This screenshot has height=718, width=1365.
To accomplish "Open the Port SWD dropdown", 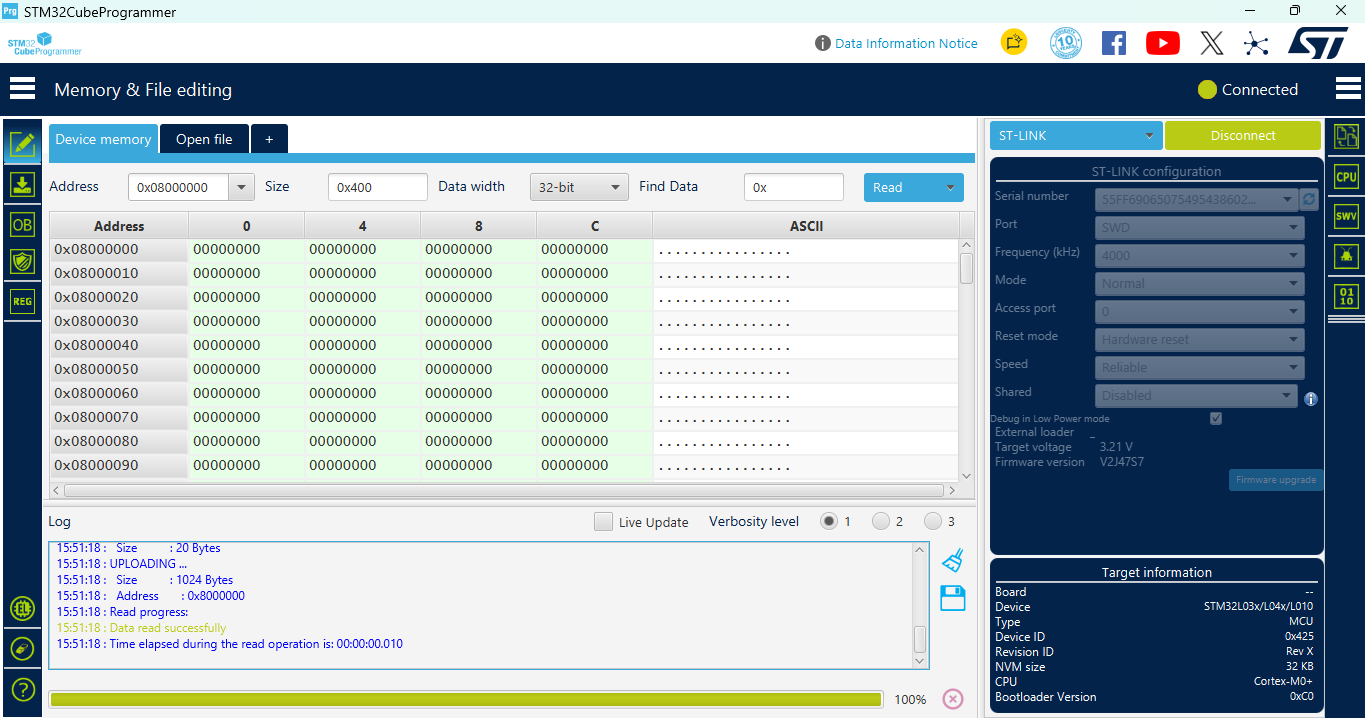I will point(1200,228).
